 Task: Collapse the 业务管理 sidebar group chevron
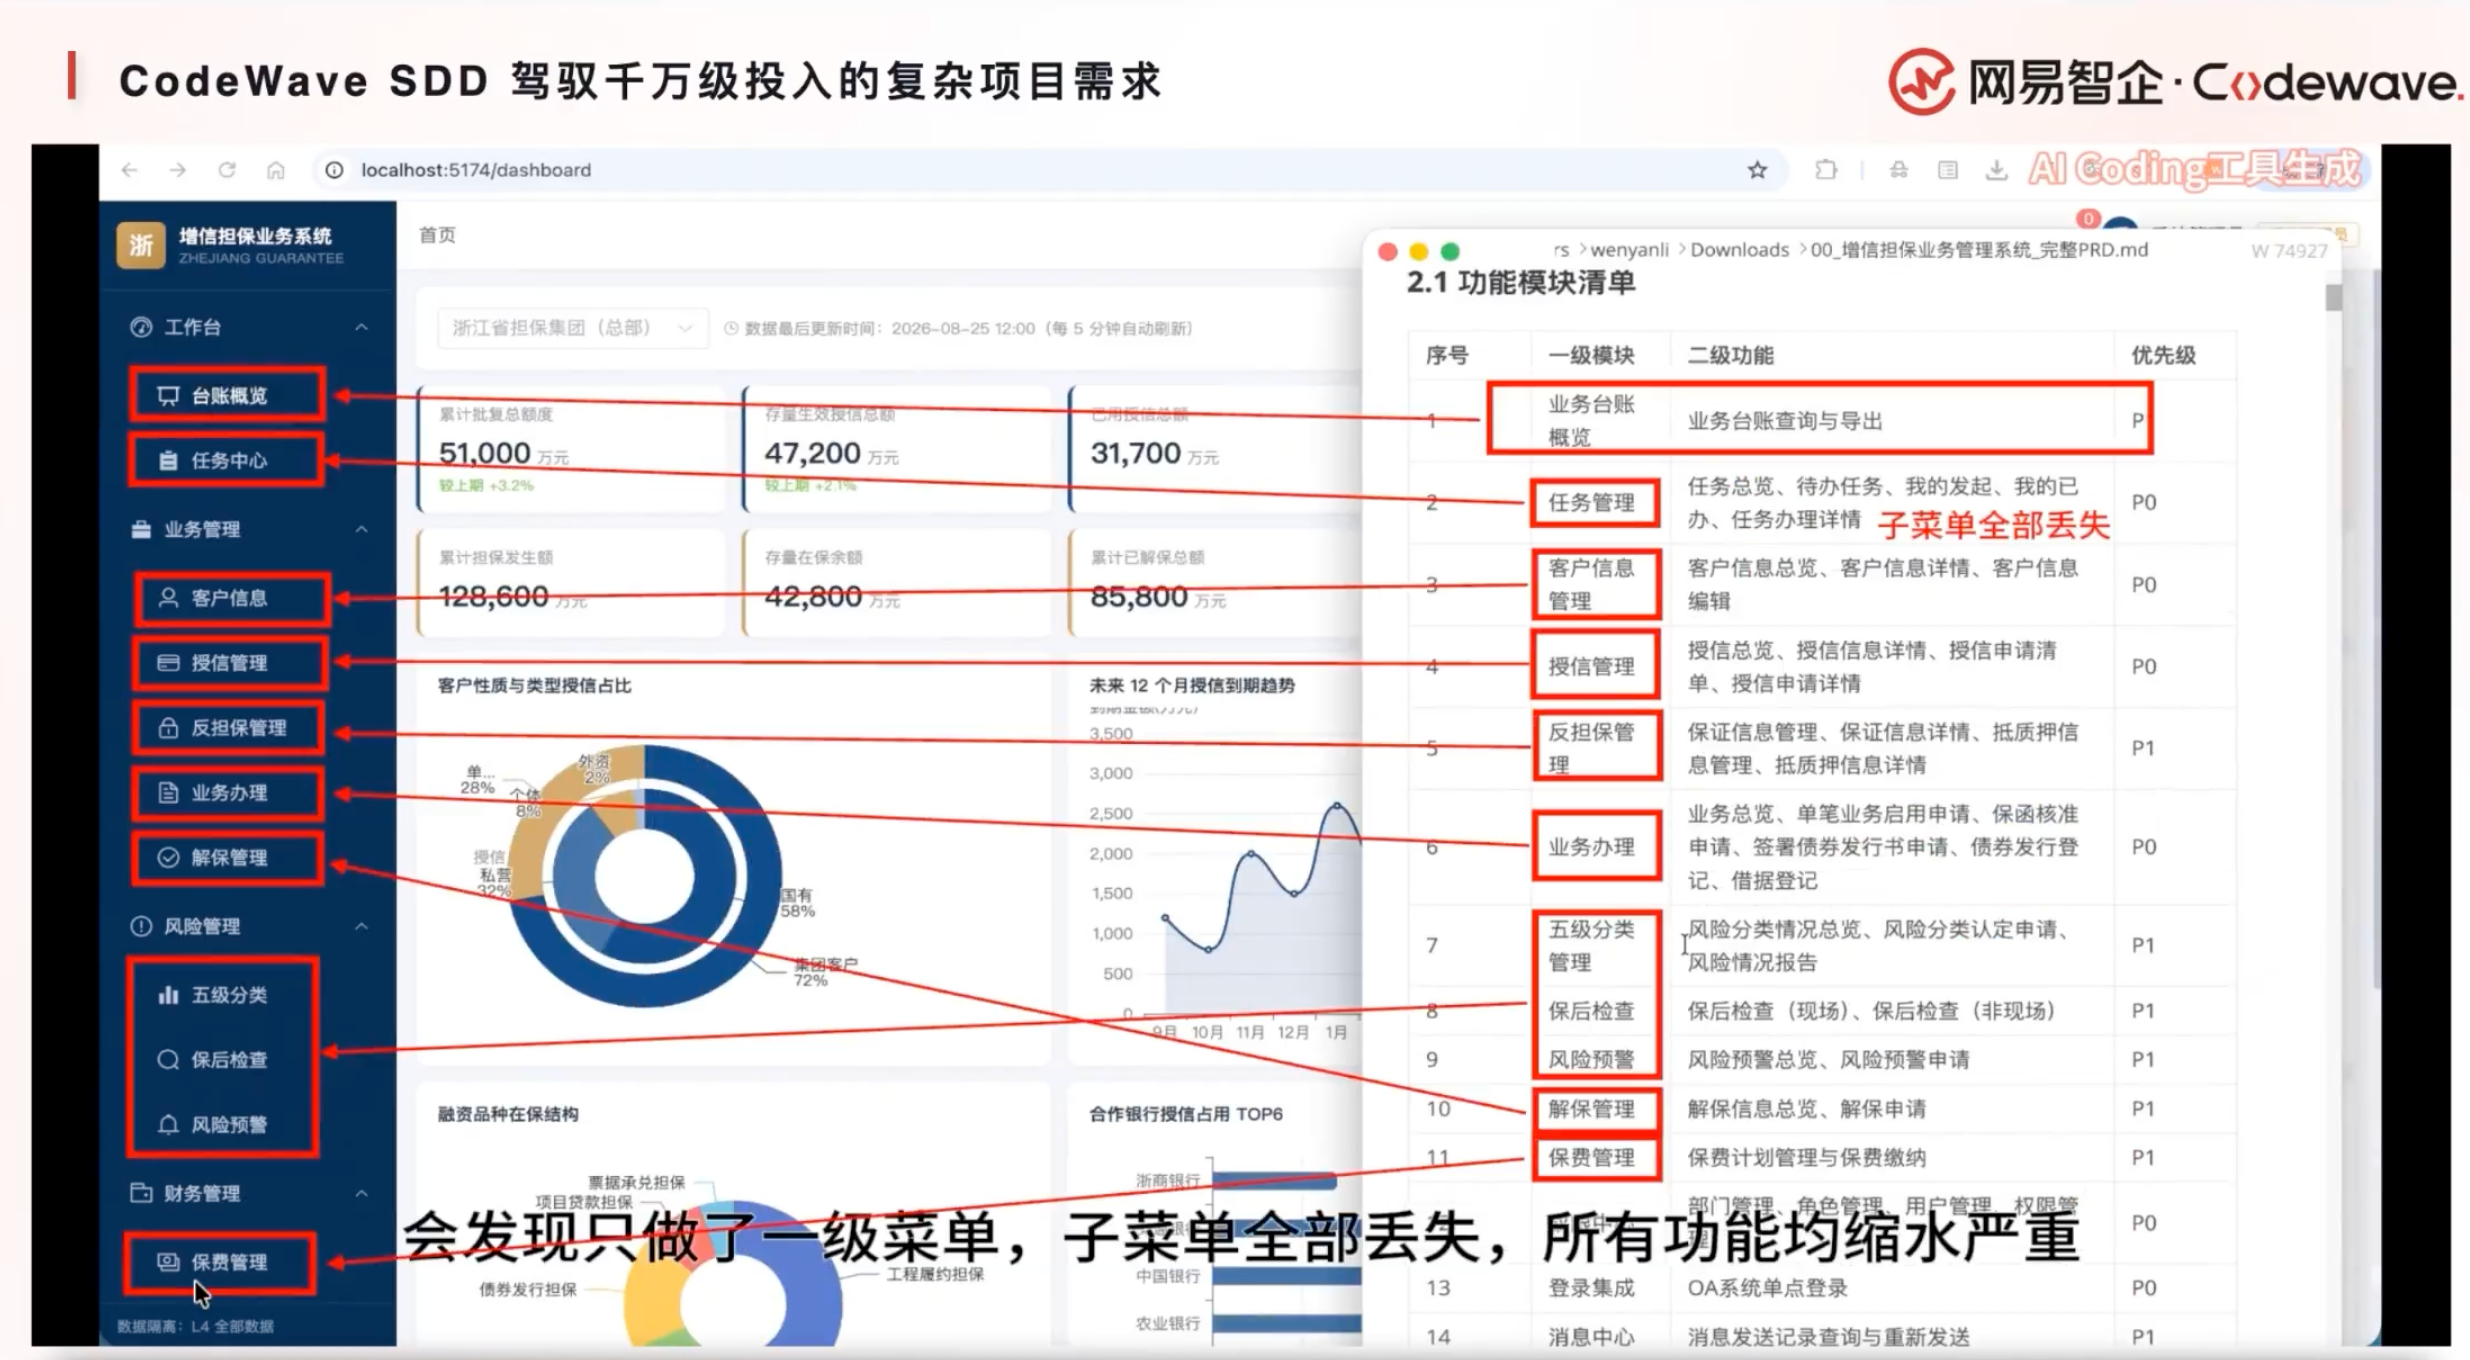[x=361, y=529]
